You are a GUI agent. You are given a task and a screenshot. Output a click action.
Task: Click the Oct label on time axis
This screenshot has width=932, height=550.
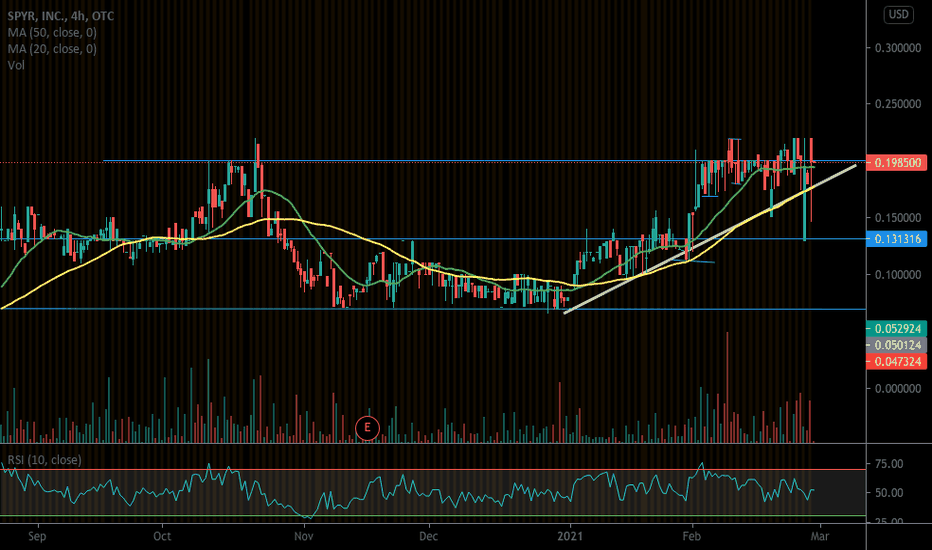tap(162, 536)
